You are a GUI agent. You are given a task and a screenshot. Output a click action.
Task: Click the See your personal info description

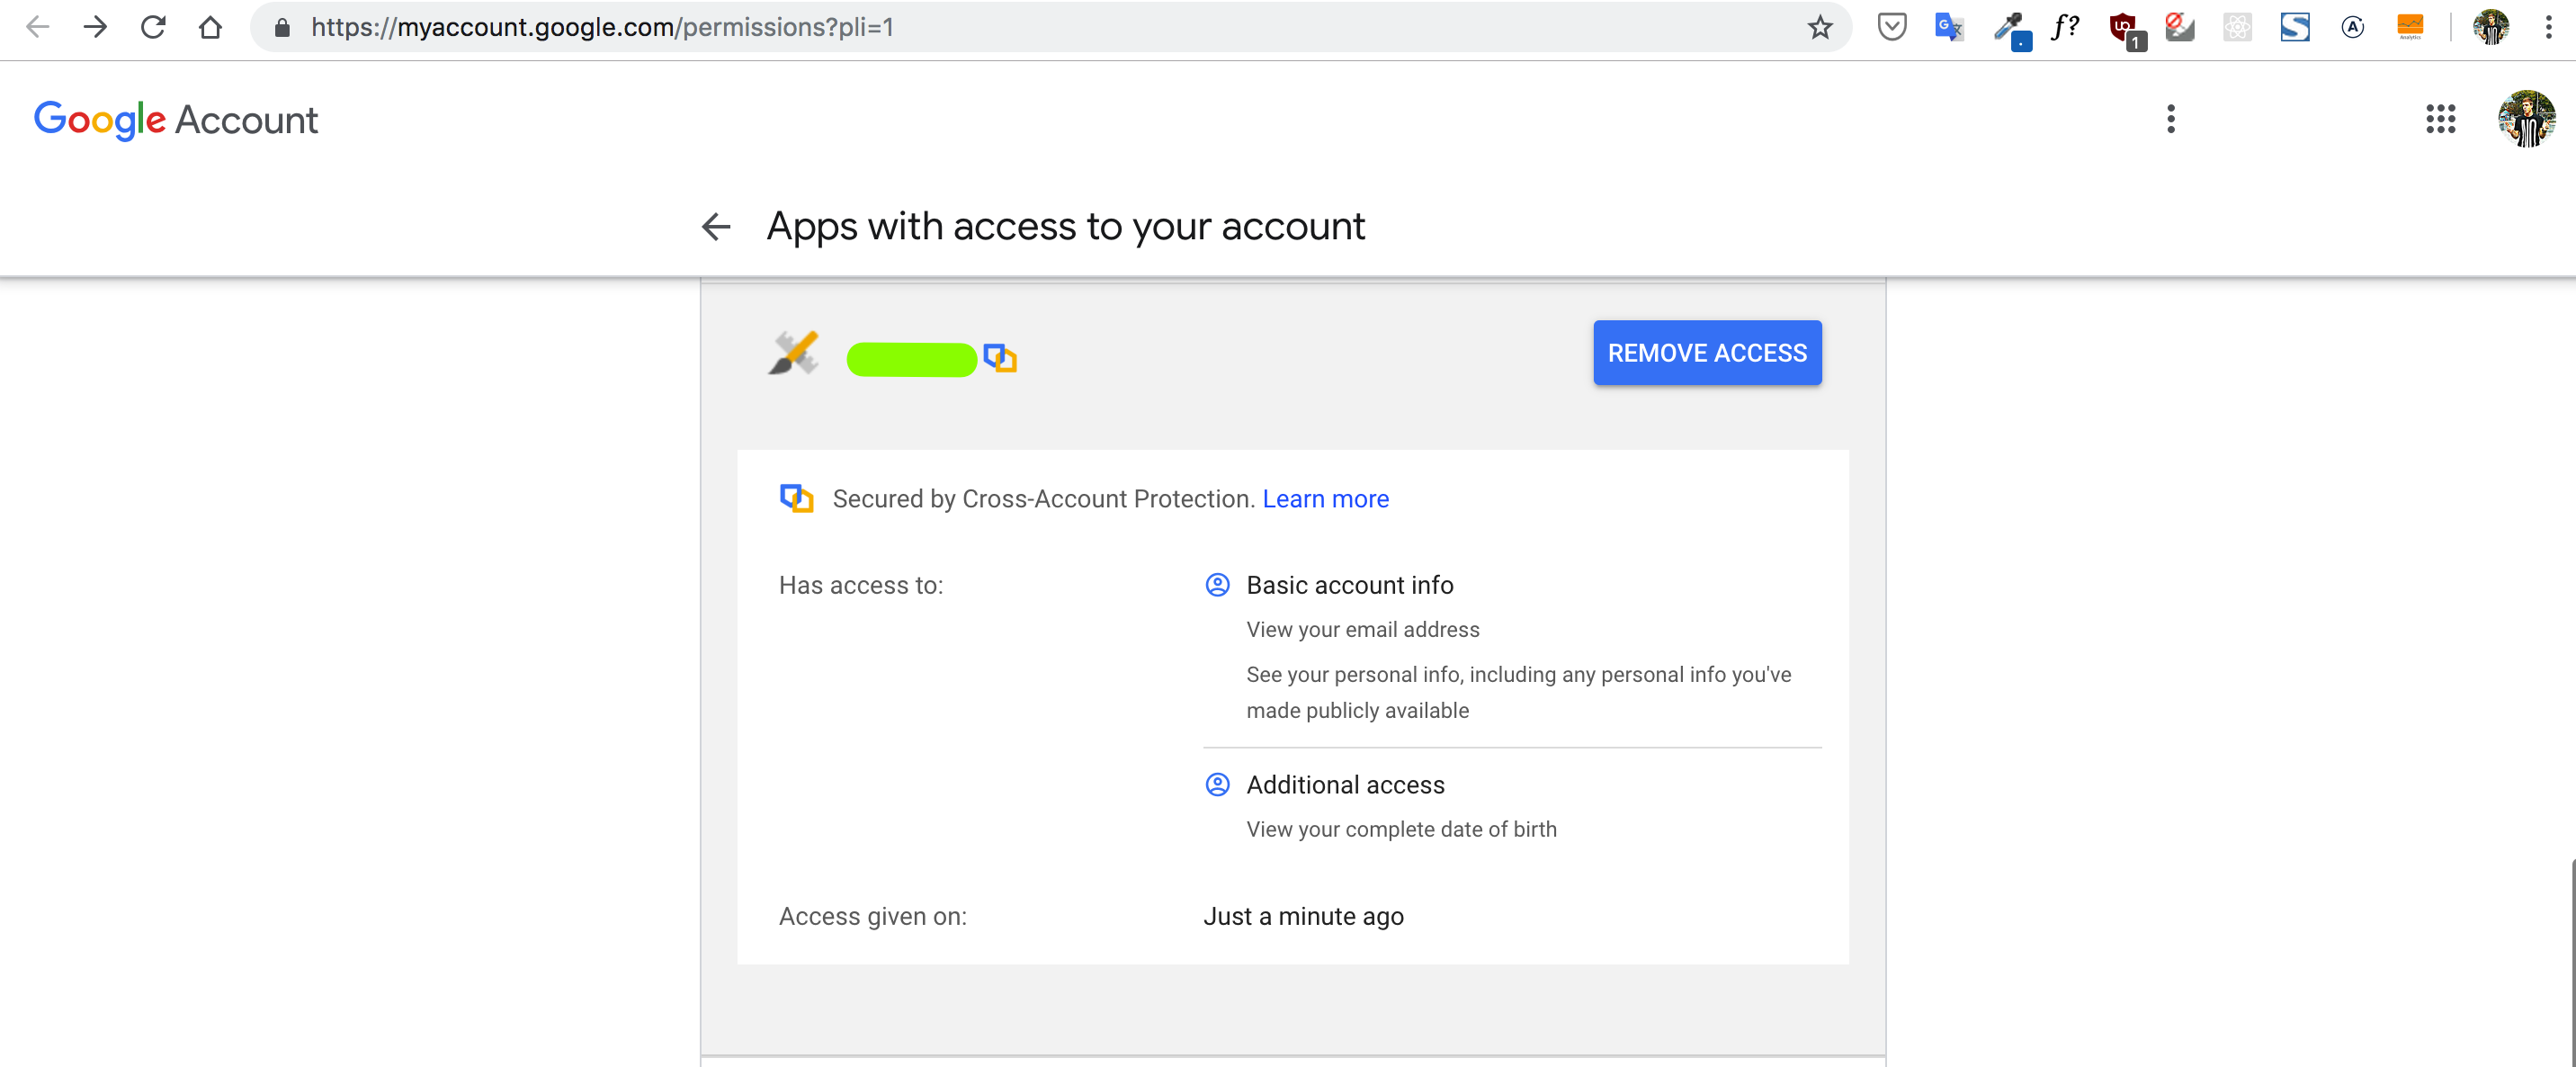(1518, 692)
